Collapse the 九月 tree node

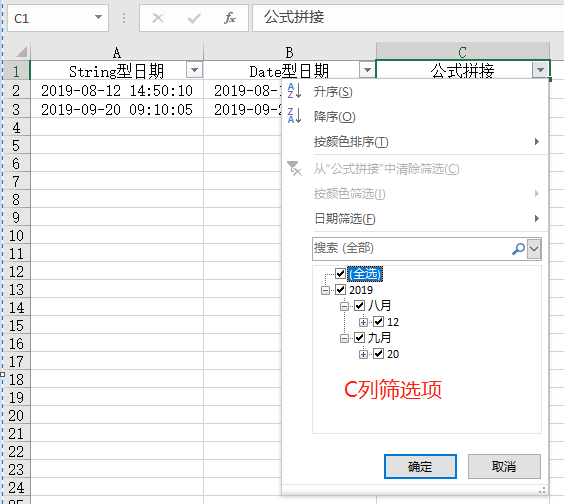(x=344, y=338)
